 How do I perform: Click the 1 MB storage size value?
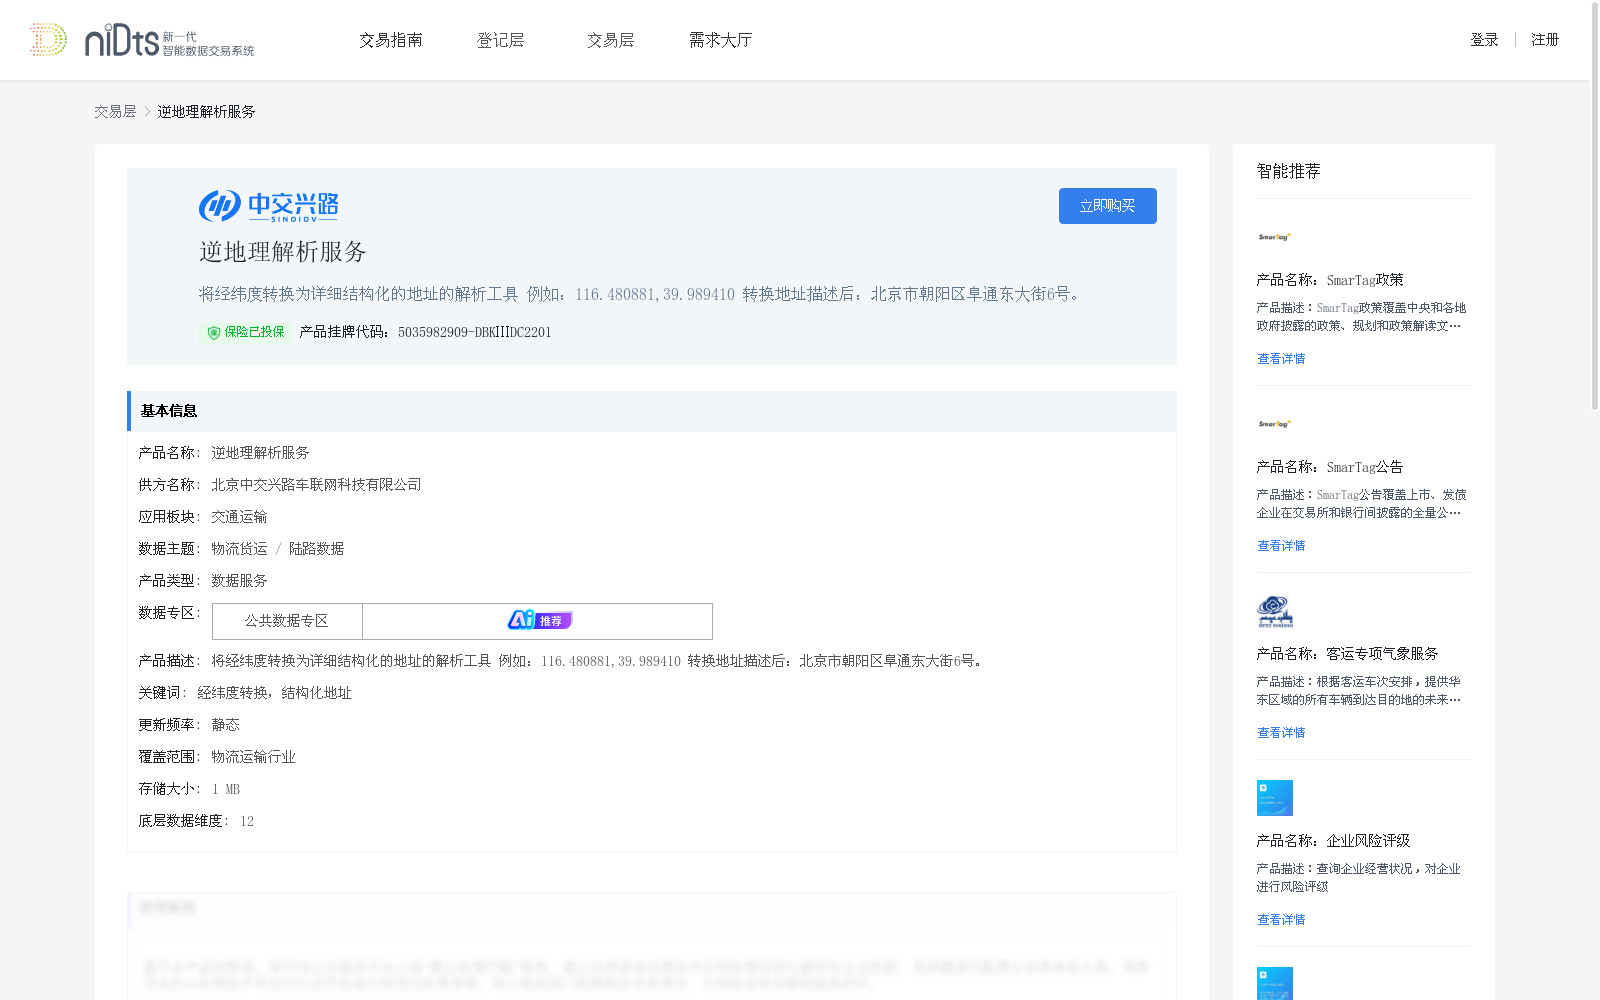click(225, 789)
